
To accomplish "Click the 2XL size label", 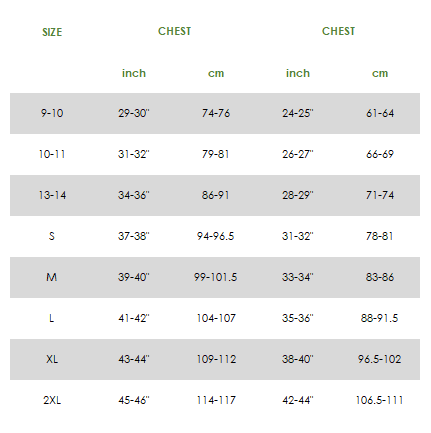I will 52,400.
